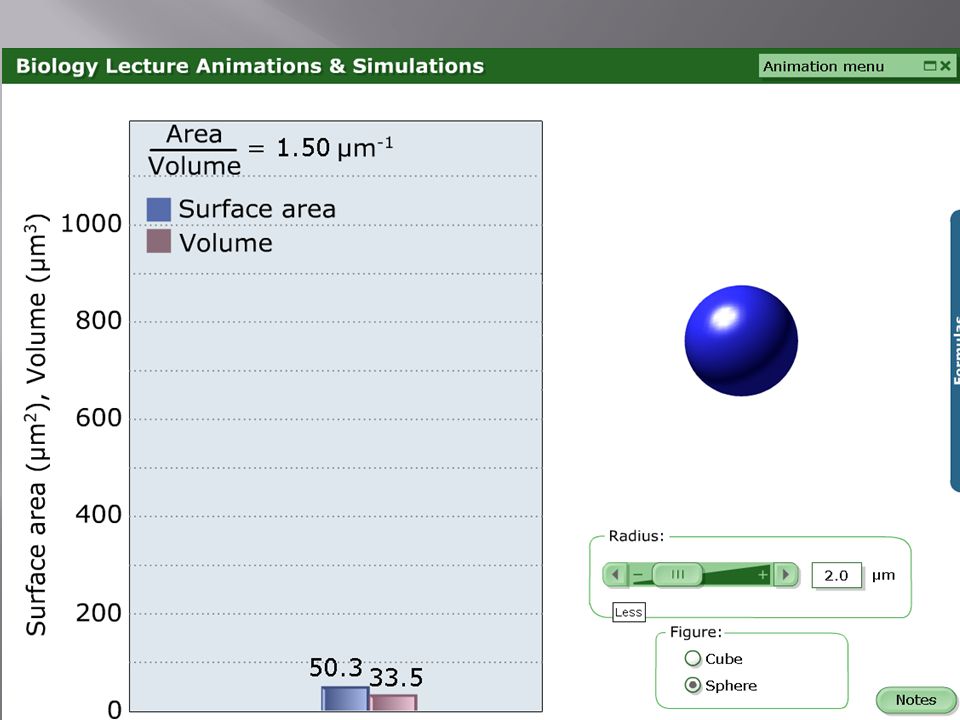Viewport: 960px width, 720px height.
Task: Select the Cube figure radio button
Action: click(x=692, y=658)
